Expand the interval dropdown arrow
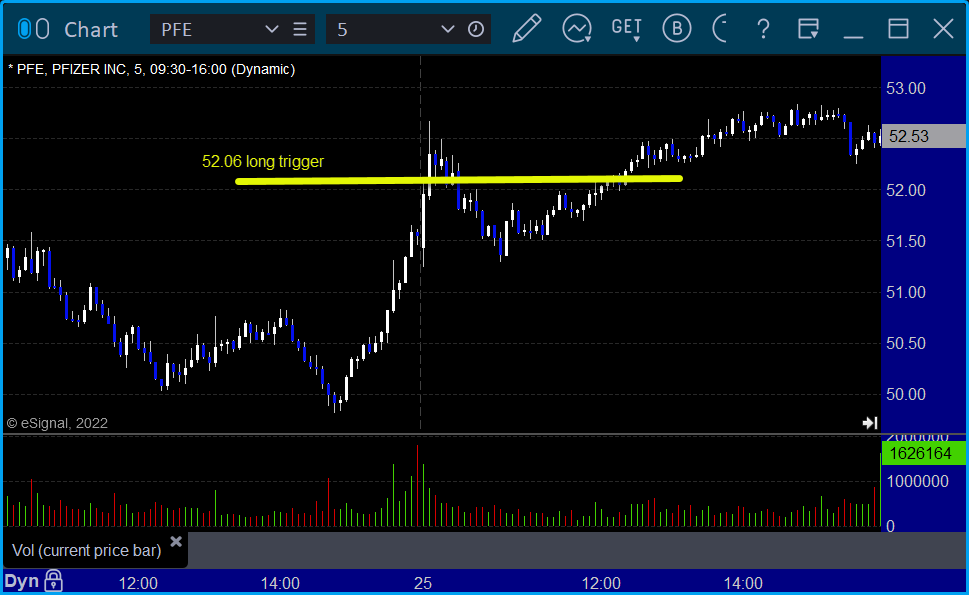Viewport: 969px width, 595px height. [448, 29]
